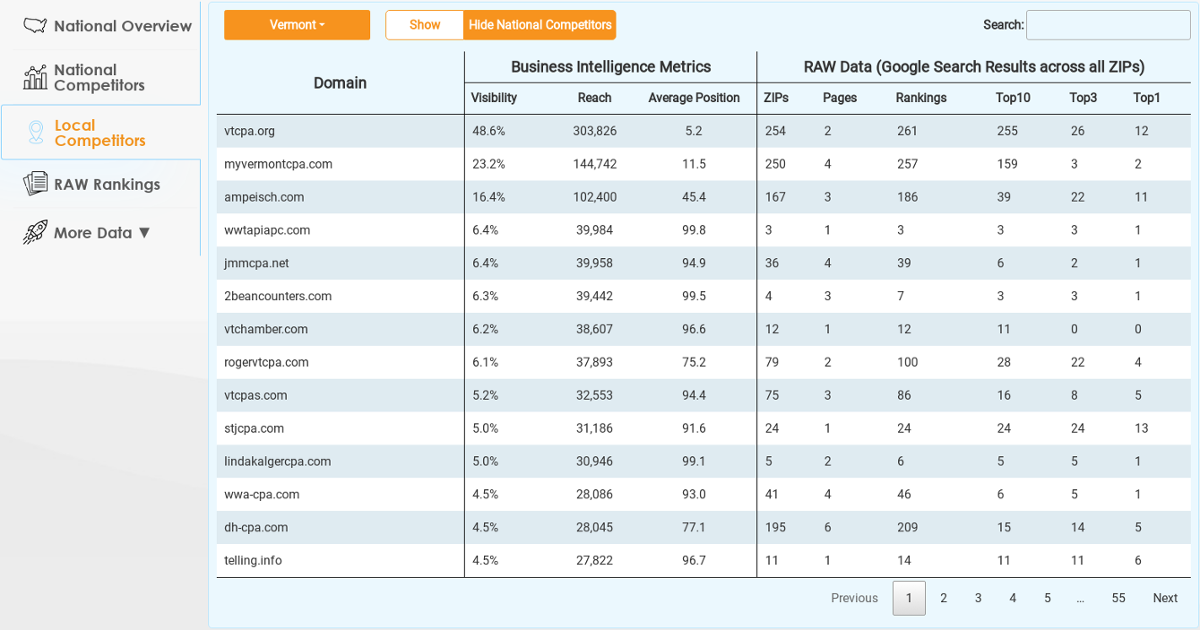Sort table by Pages column
Screen dimensions: 1200x630
(x=840, y=98)
